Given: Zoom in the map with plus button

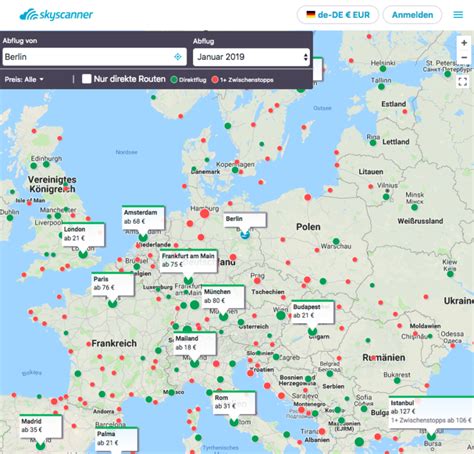Looking at the screenshot, I should (464, 43).
